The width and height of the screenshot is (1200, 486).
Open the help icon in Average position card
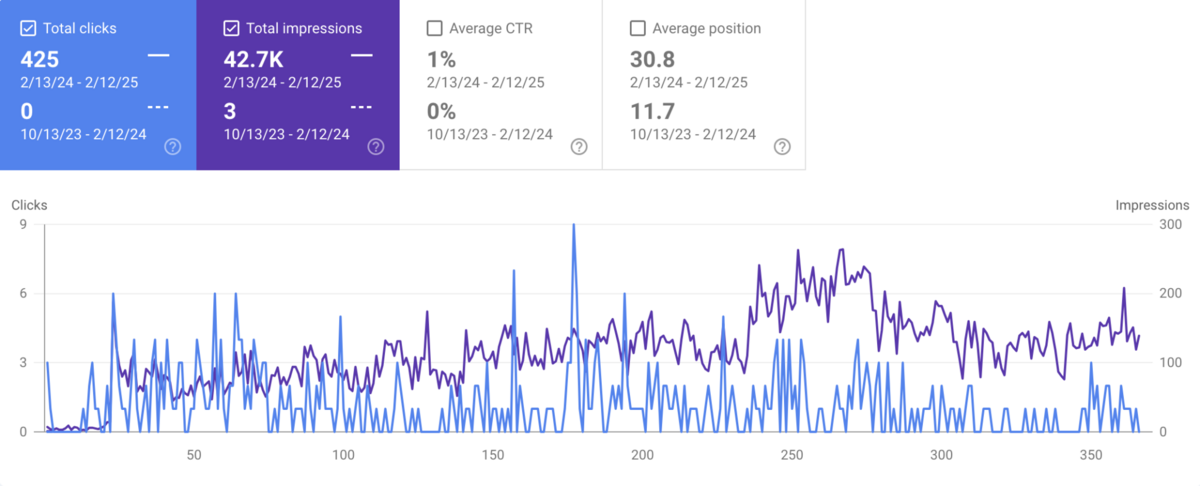tap(782, 147)
